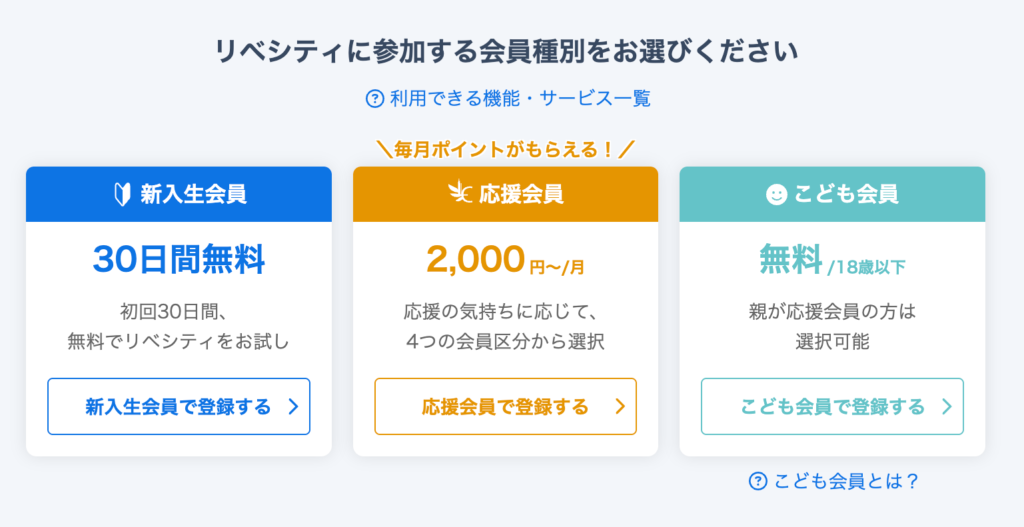The width and height of the screenshot is (1024, 527).
Task: Click the 30日間無料 price text
Action: (x=178, y=260)
